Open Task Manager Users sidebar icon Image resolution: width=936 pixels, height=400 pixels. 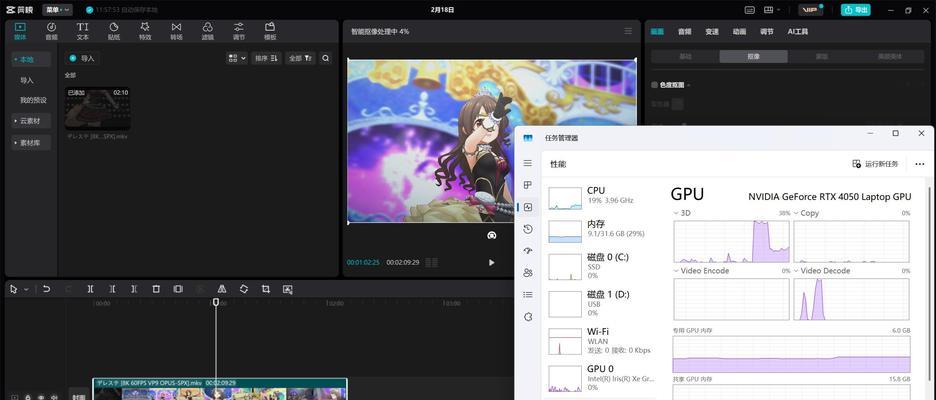coord(528,273)
